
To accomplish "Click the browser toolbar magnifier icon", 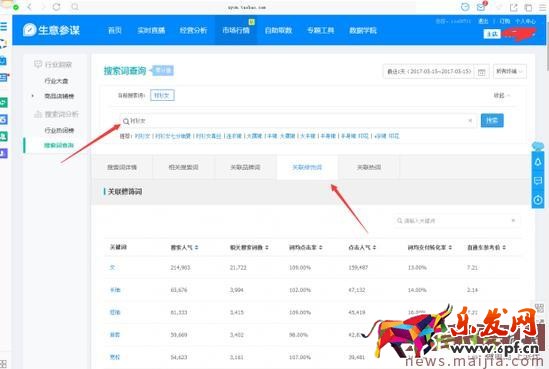I will click(75, 7).
